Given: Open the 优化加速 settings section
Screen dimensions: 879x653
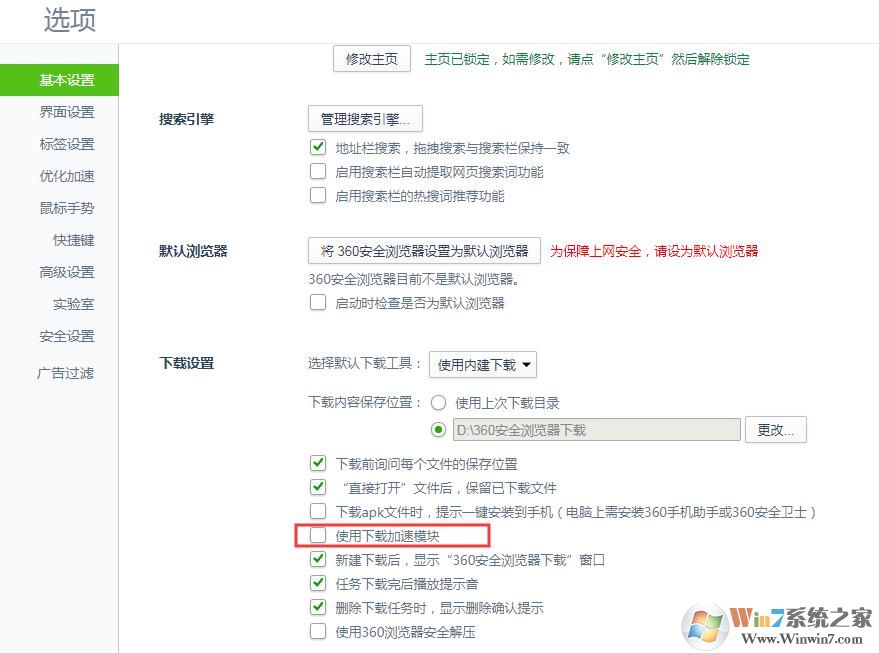Looking at the screenshot, I should [x=68, y=176].
